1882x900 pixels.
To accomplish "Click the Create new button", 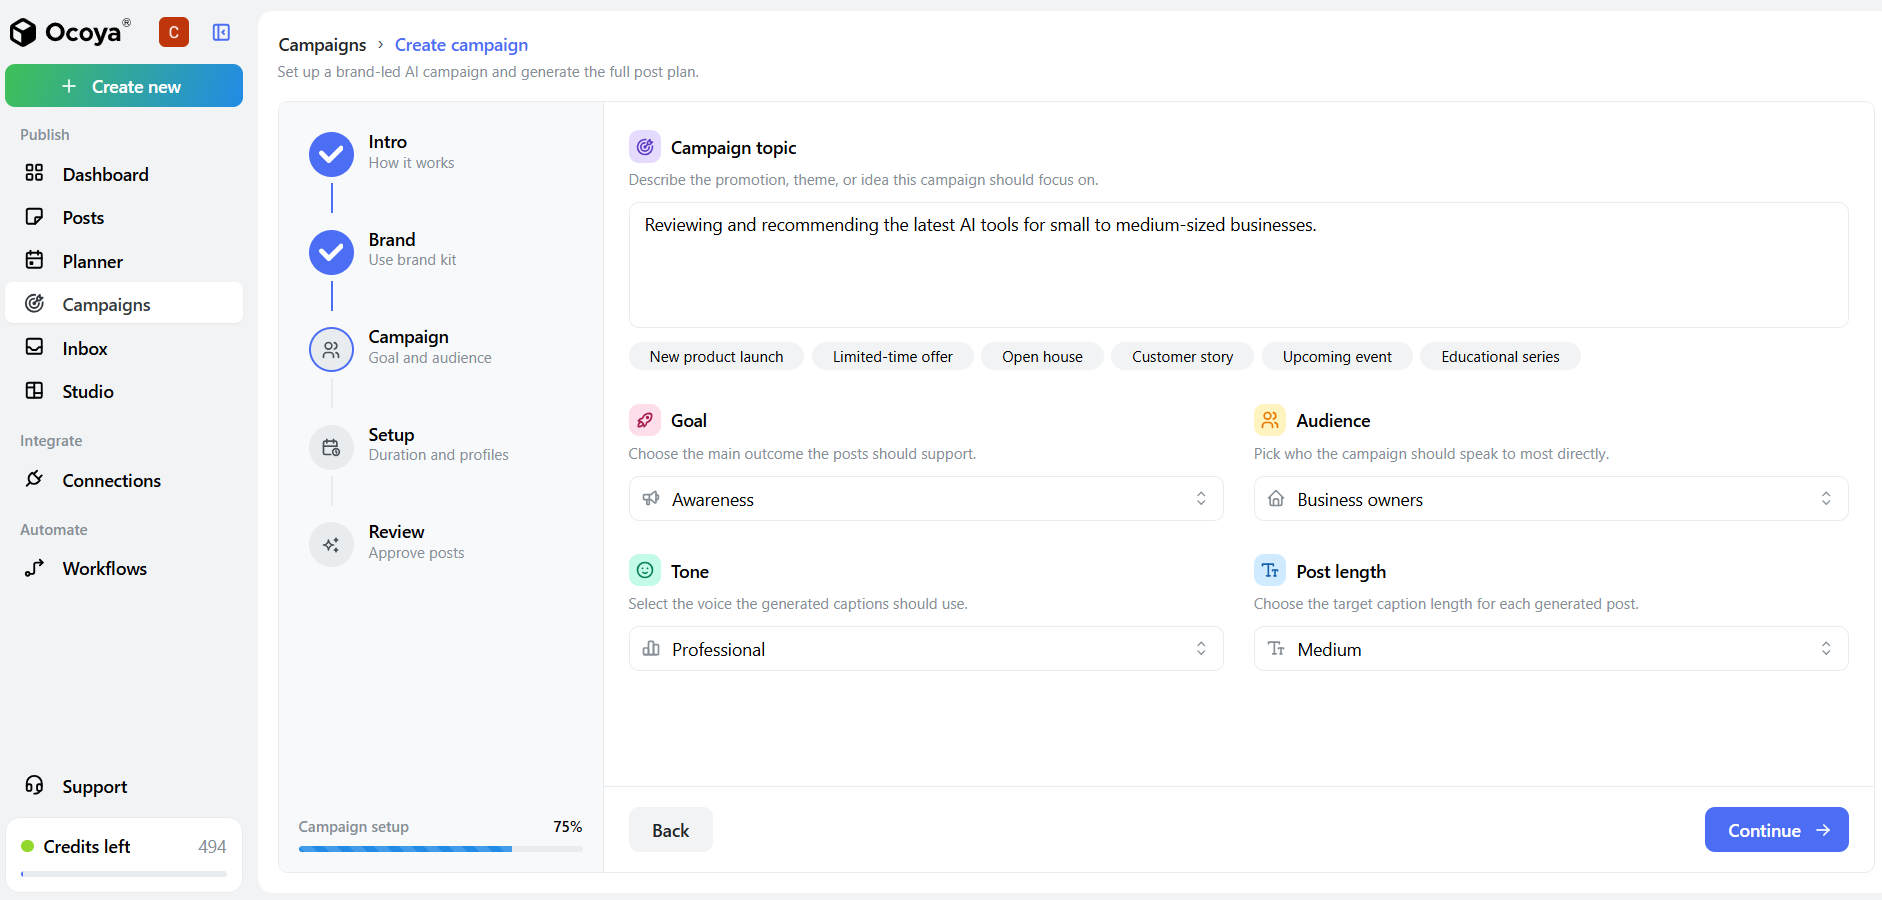I will click(124, 86).
